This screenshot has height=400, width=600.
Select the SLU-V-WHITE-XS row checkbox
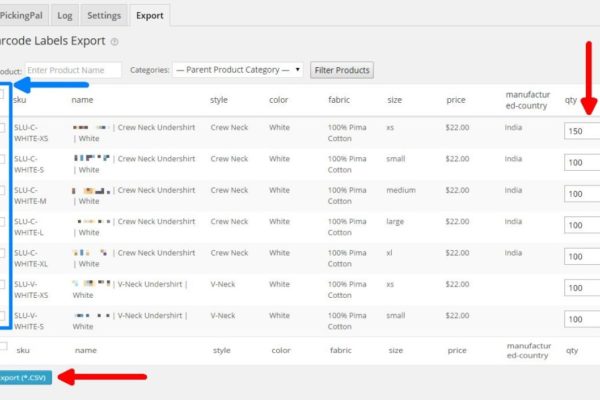coord(3,284)
